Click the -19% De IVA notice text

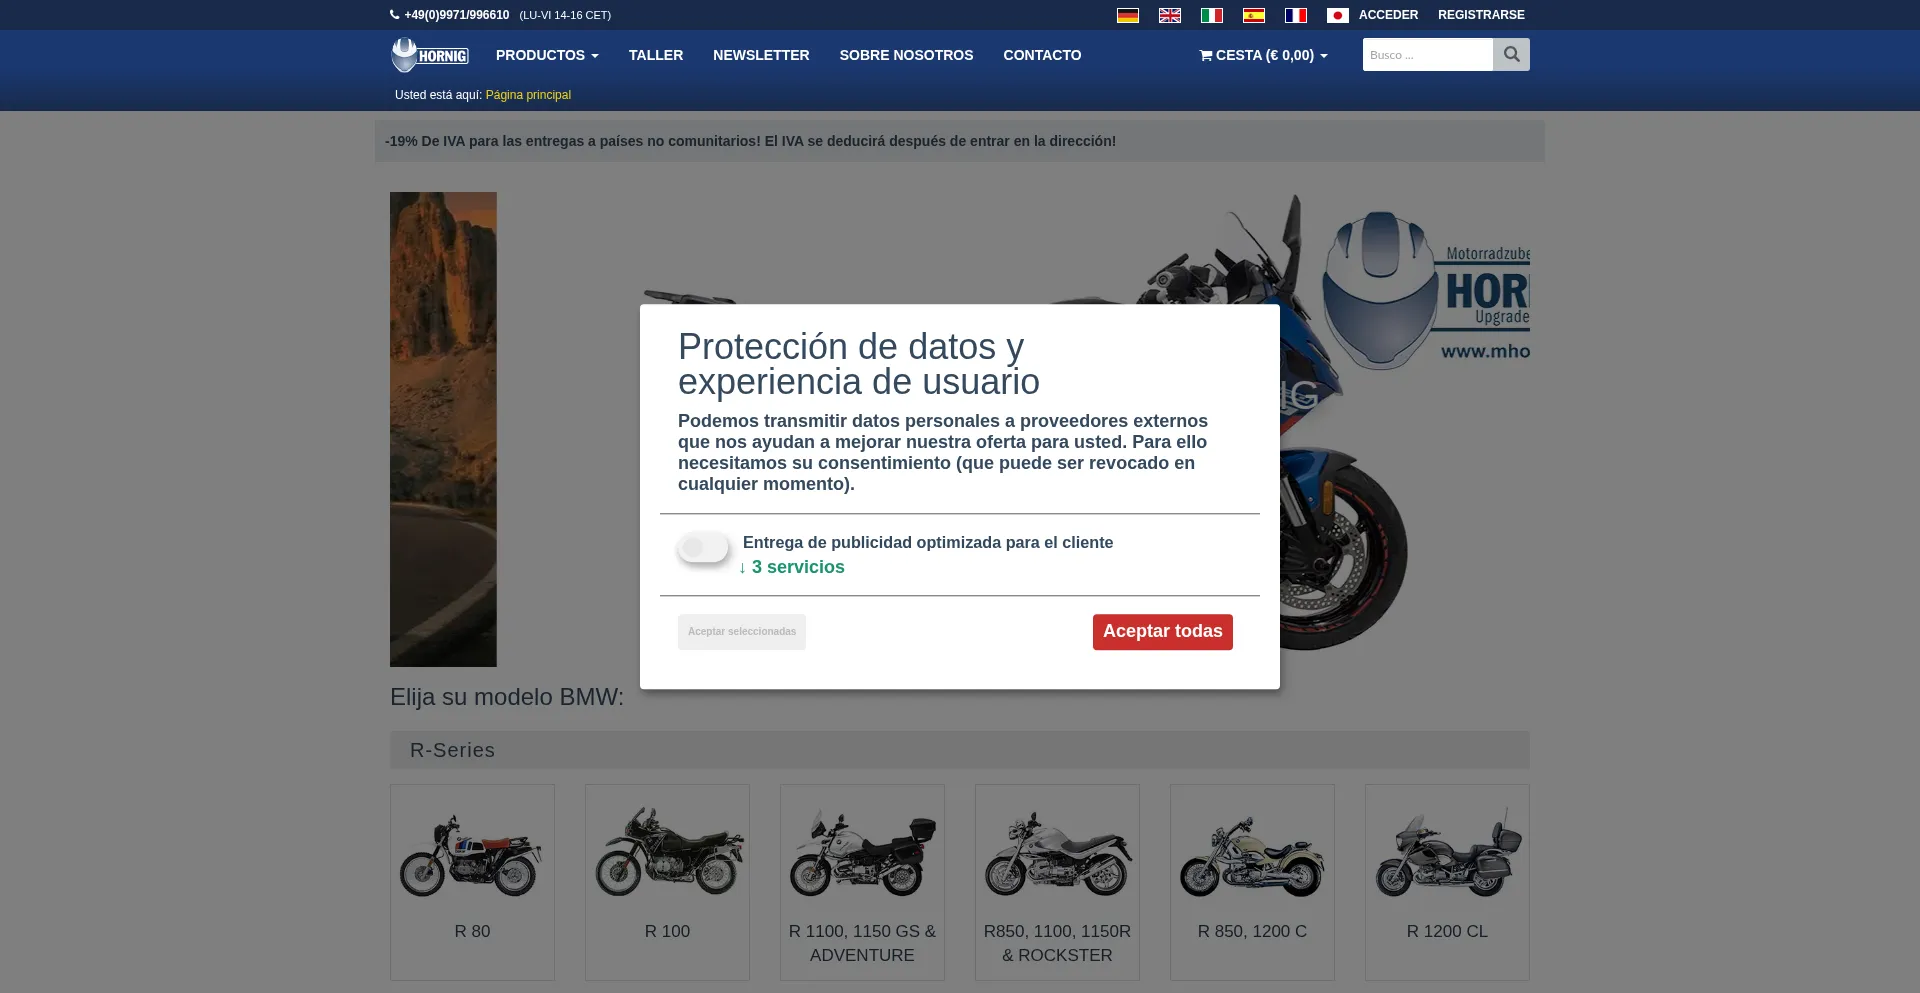tap(750, 141)
